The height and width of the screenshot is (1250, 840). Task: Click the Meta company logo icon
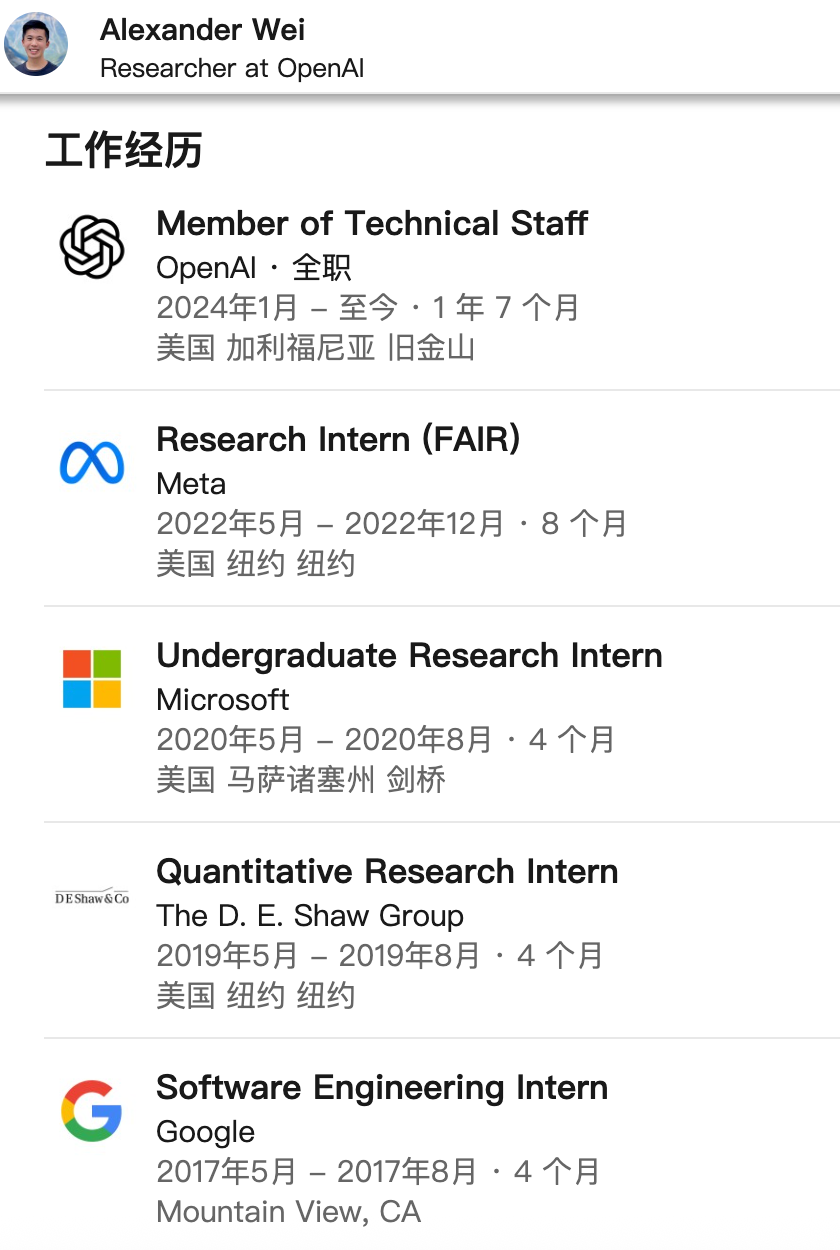(x=92, y=463)
